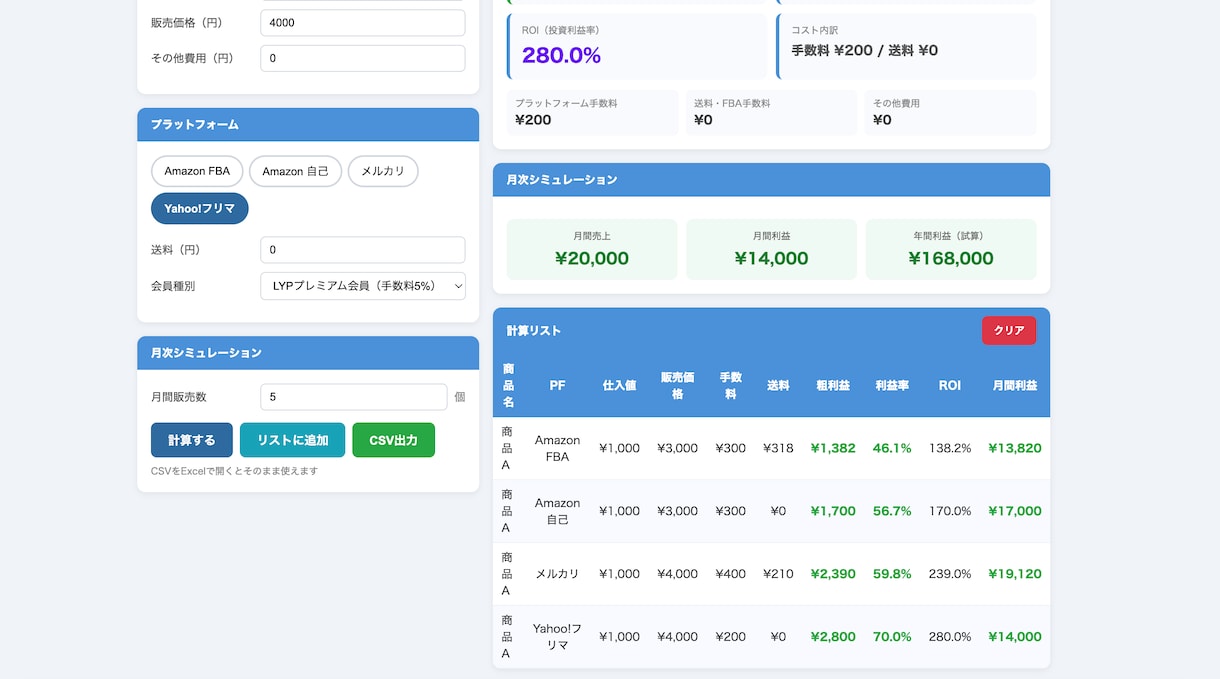
Task: Click the Amazon 自己 row PF cell
Action: (557, 511)
